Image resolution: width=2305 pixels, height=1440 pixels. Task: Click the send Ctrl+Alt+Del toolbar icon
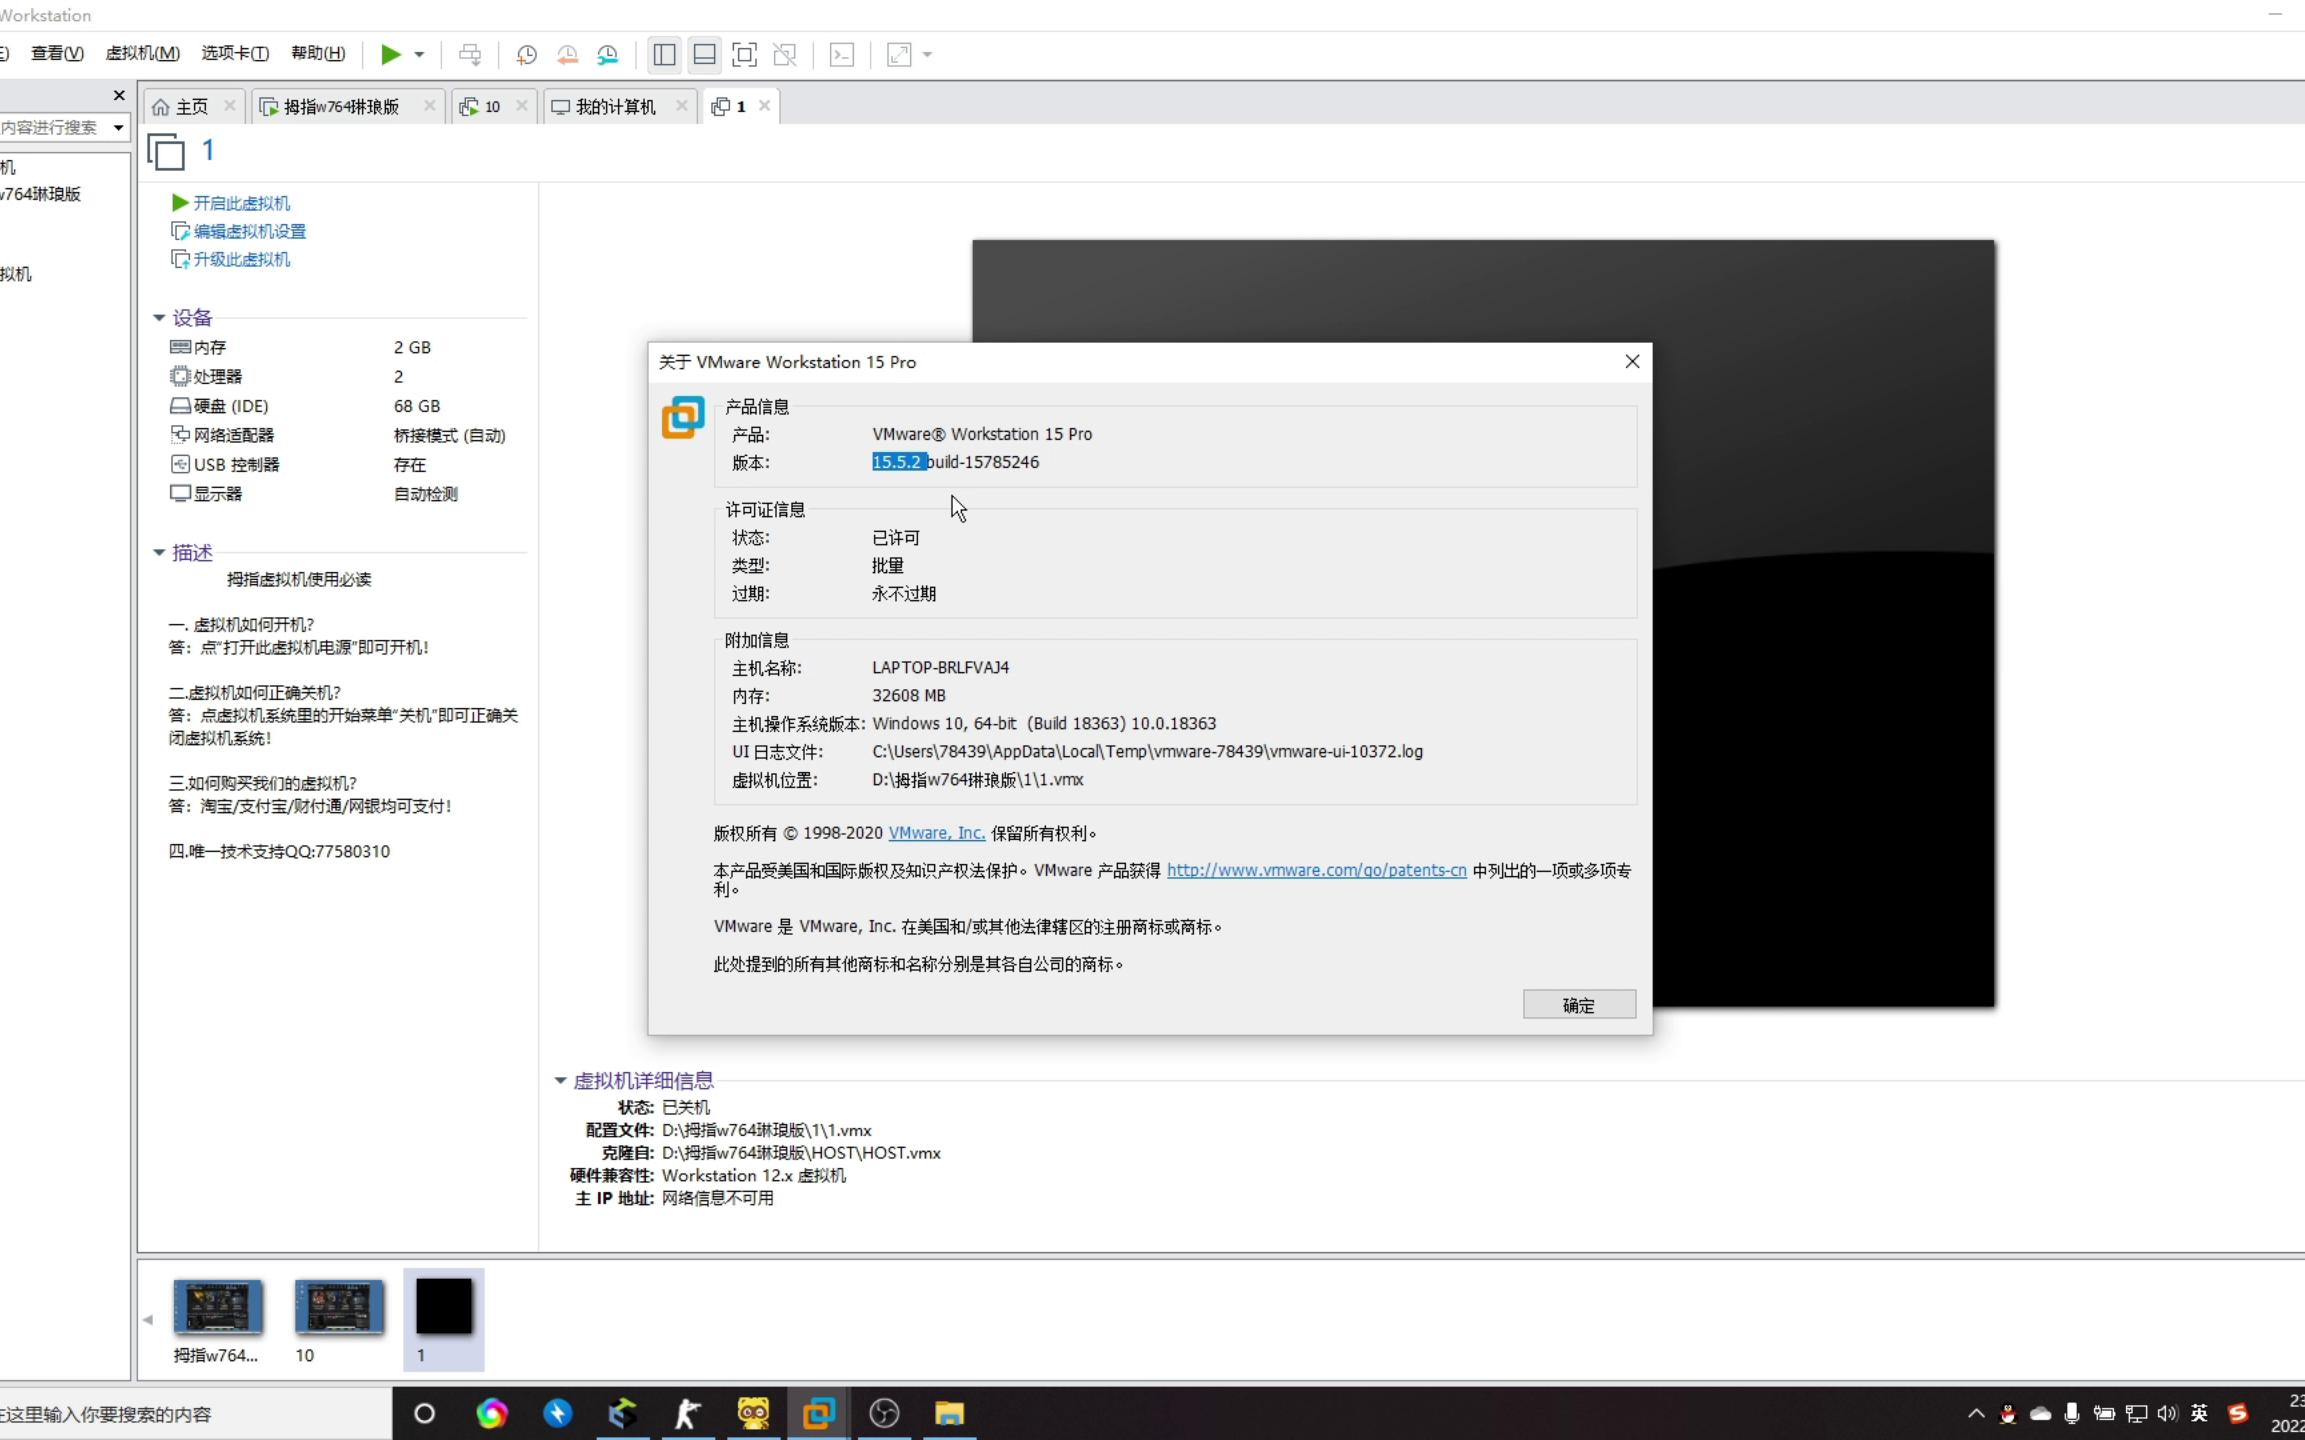click(x=470, y=55)
